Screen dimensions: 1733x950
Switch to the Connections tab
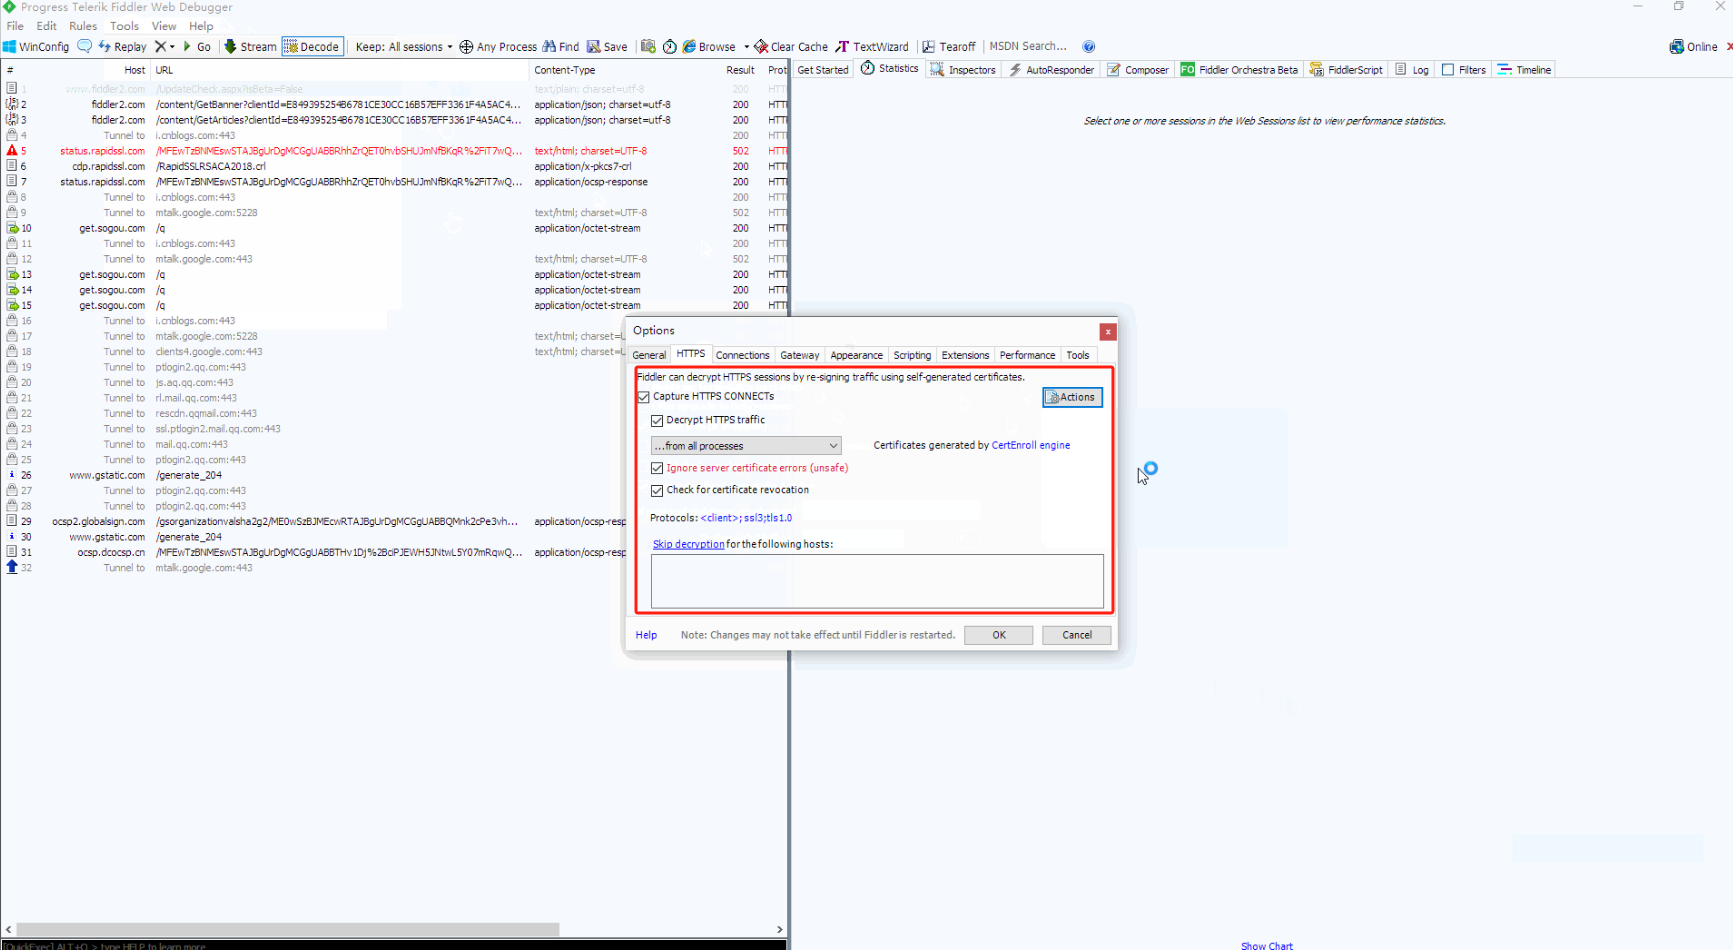(742, 355)
